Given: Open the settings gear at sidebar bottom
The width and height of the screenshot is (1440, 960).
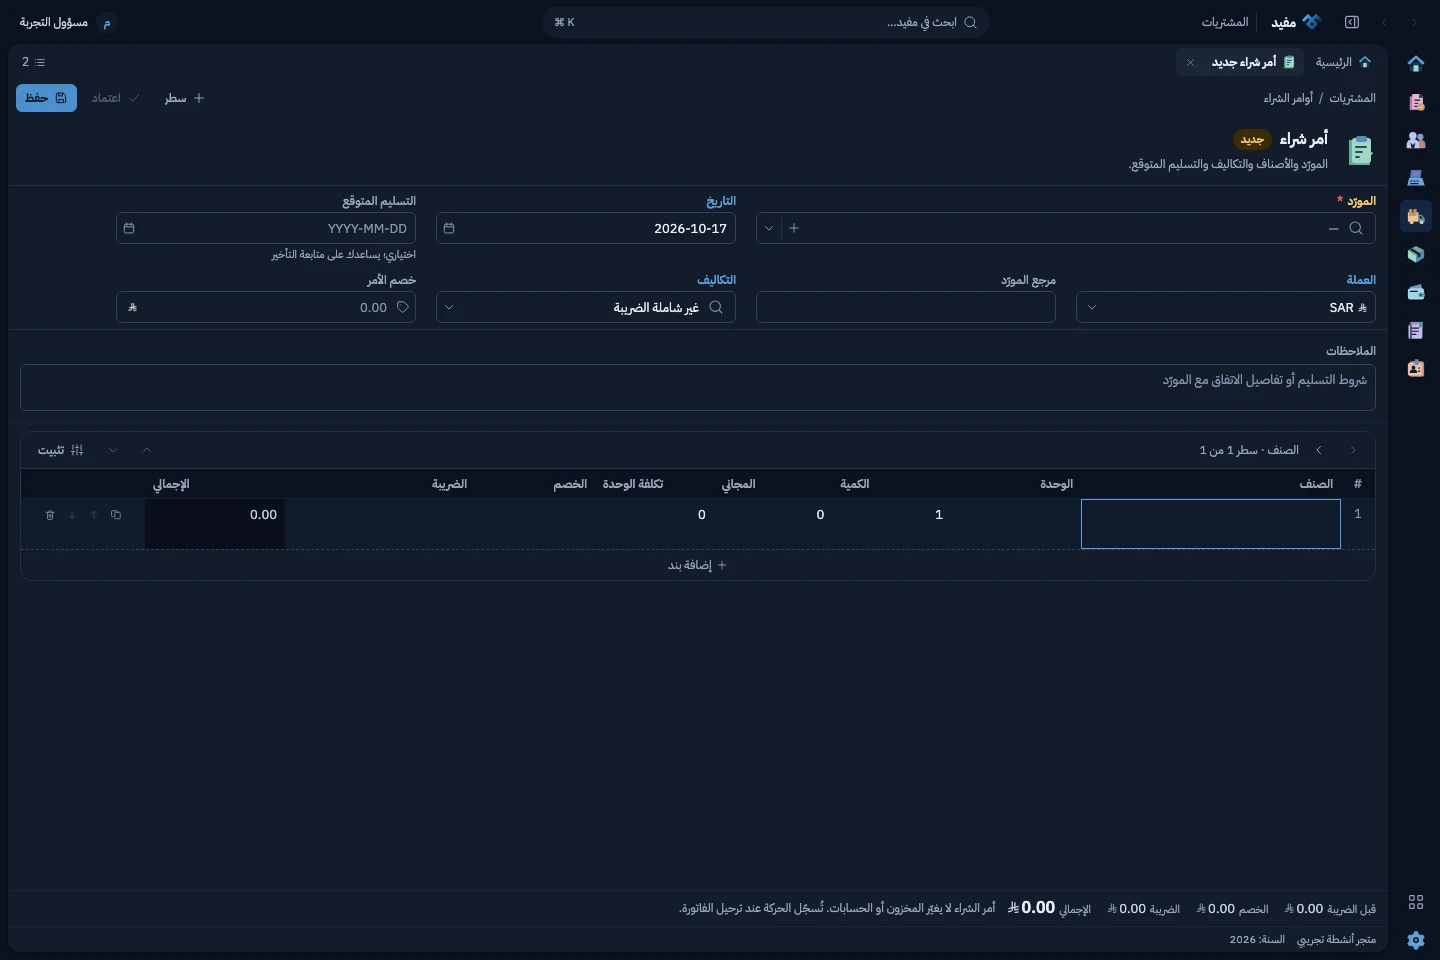Looking at the screenshot, I should (x=1415, y=940).
